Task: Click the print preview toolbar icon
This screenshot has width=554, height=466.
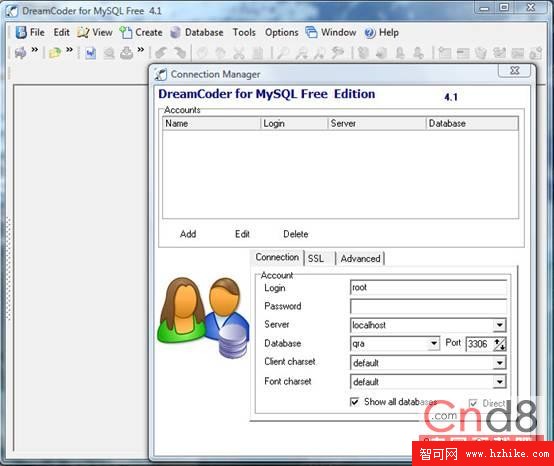Action: coord(109,53)
